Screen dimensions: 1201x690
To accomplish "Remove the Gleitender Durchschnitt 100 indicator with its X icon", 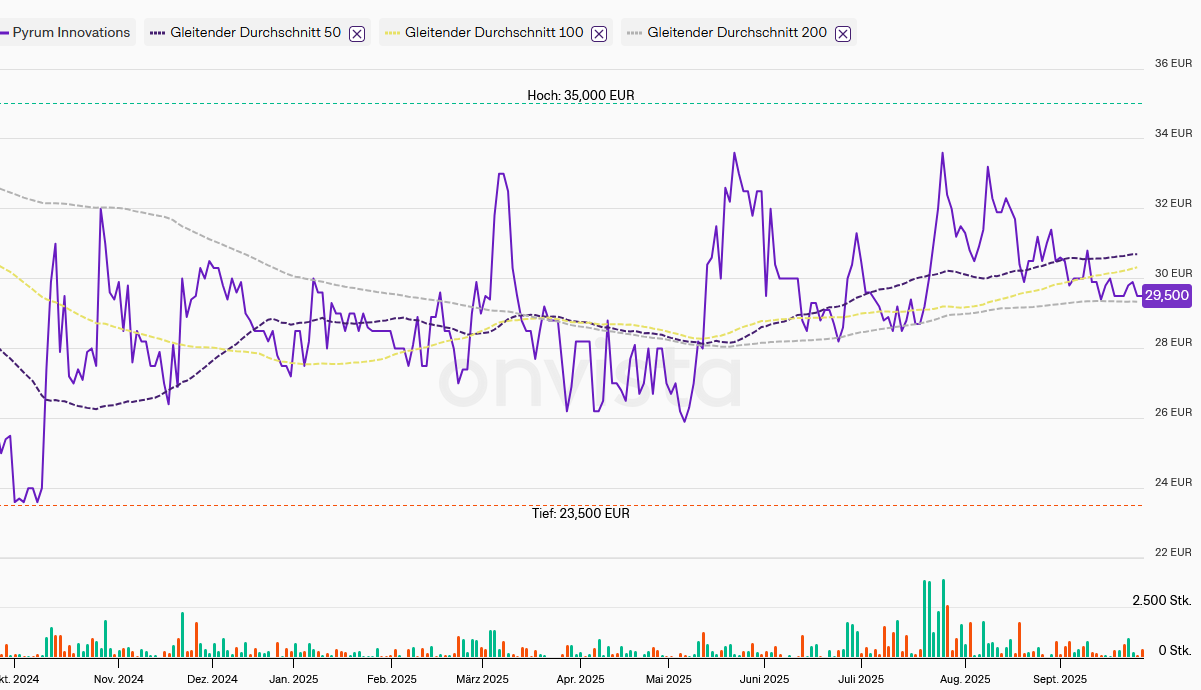I will (x=599, y=33).
